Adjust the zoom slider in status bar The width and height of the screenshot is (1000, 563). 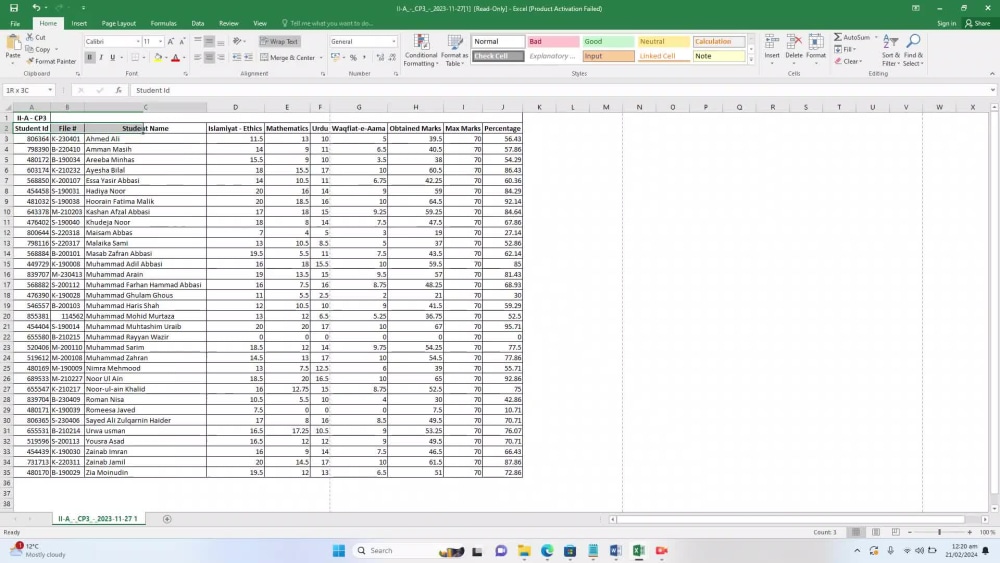point(939,532)
